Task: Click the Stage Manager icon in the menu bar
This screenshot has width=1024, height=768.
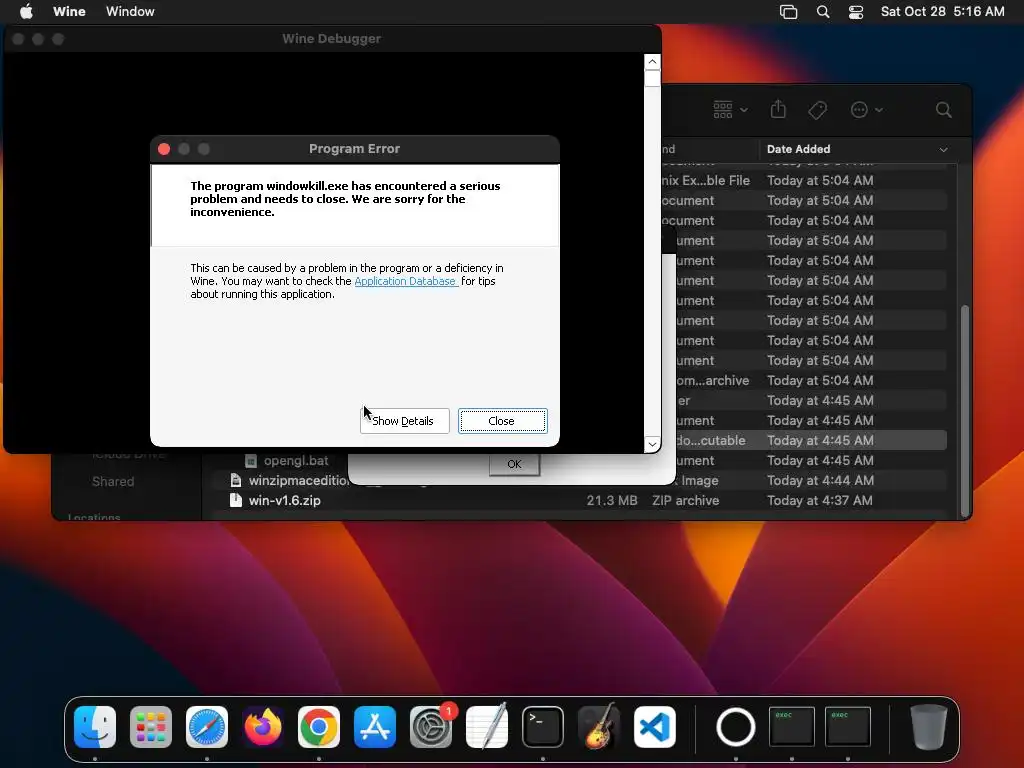Action: 788,12
